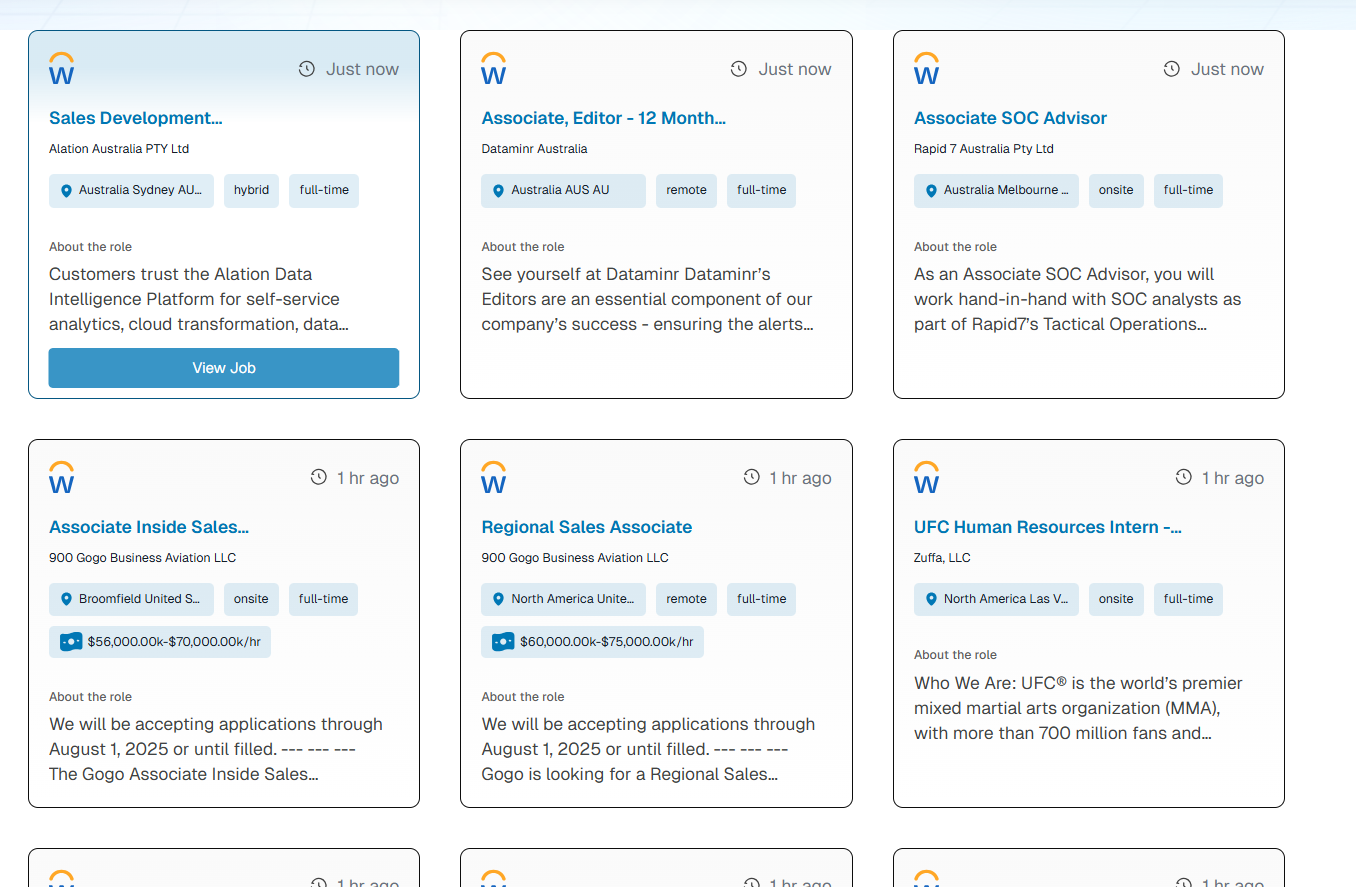This screenshot has width=1356, height=887.
Task: Open UFC Human Resources Intern job link
Action: point(1048,527)
